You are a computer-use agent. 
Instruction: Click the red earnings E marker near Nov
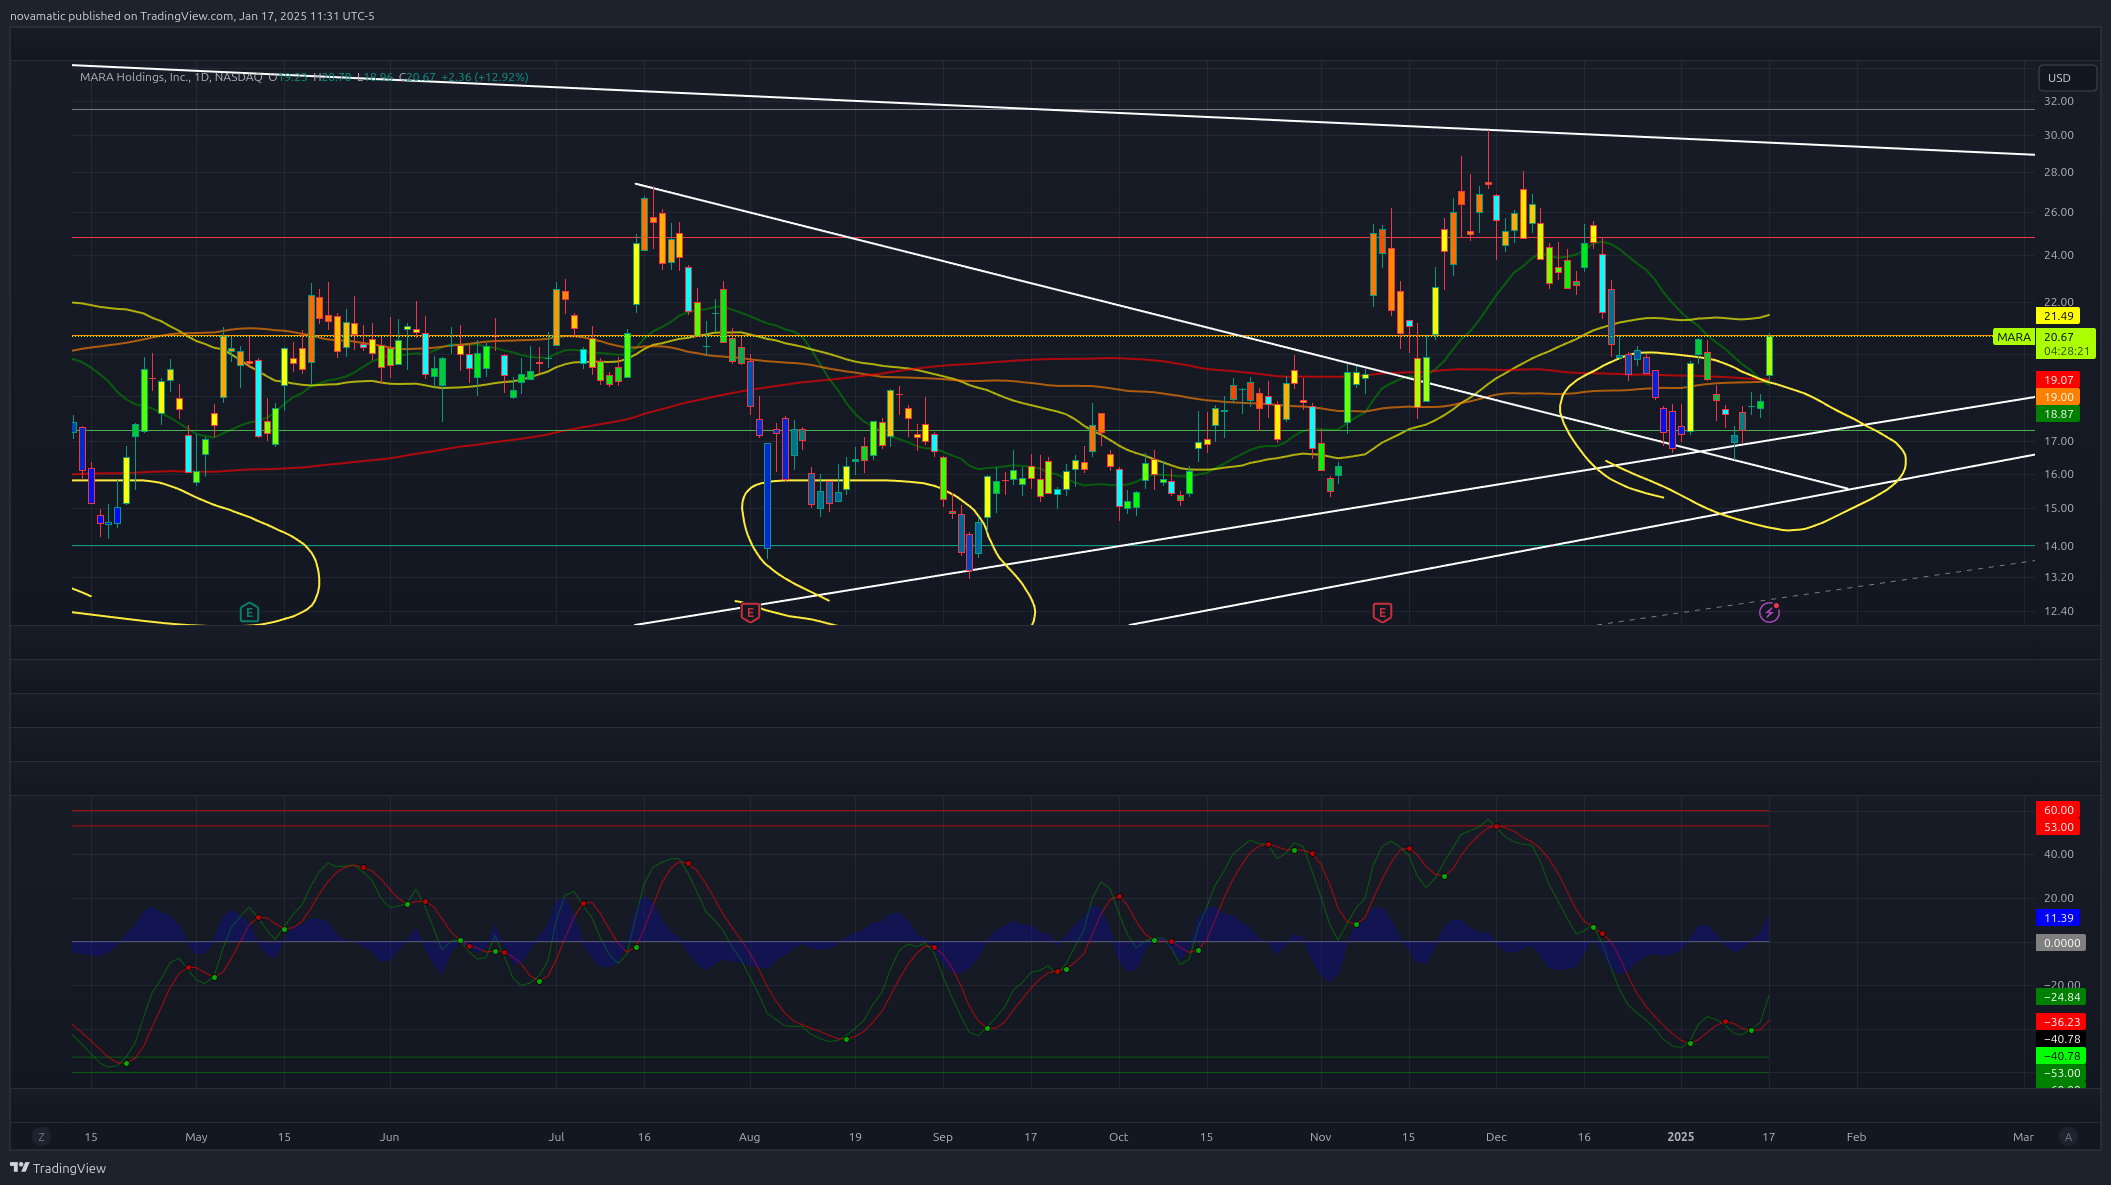[x=1382, y=612]
